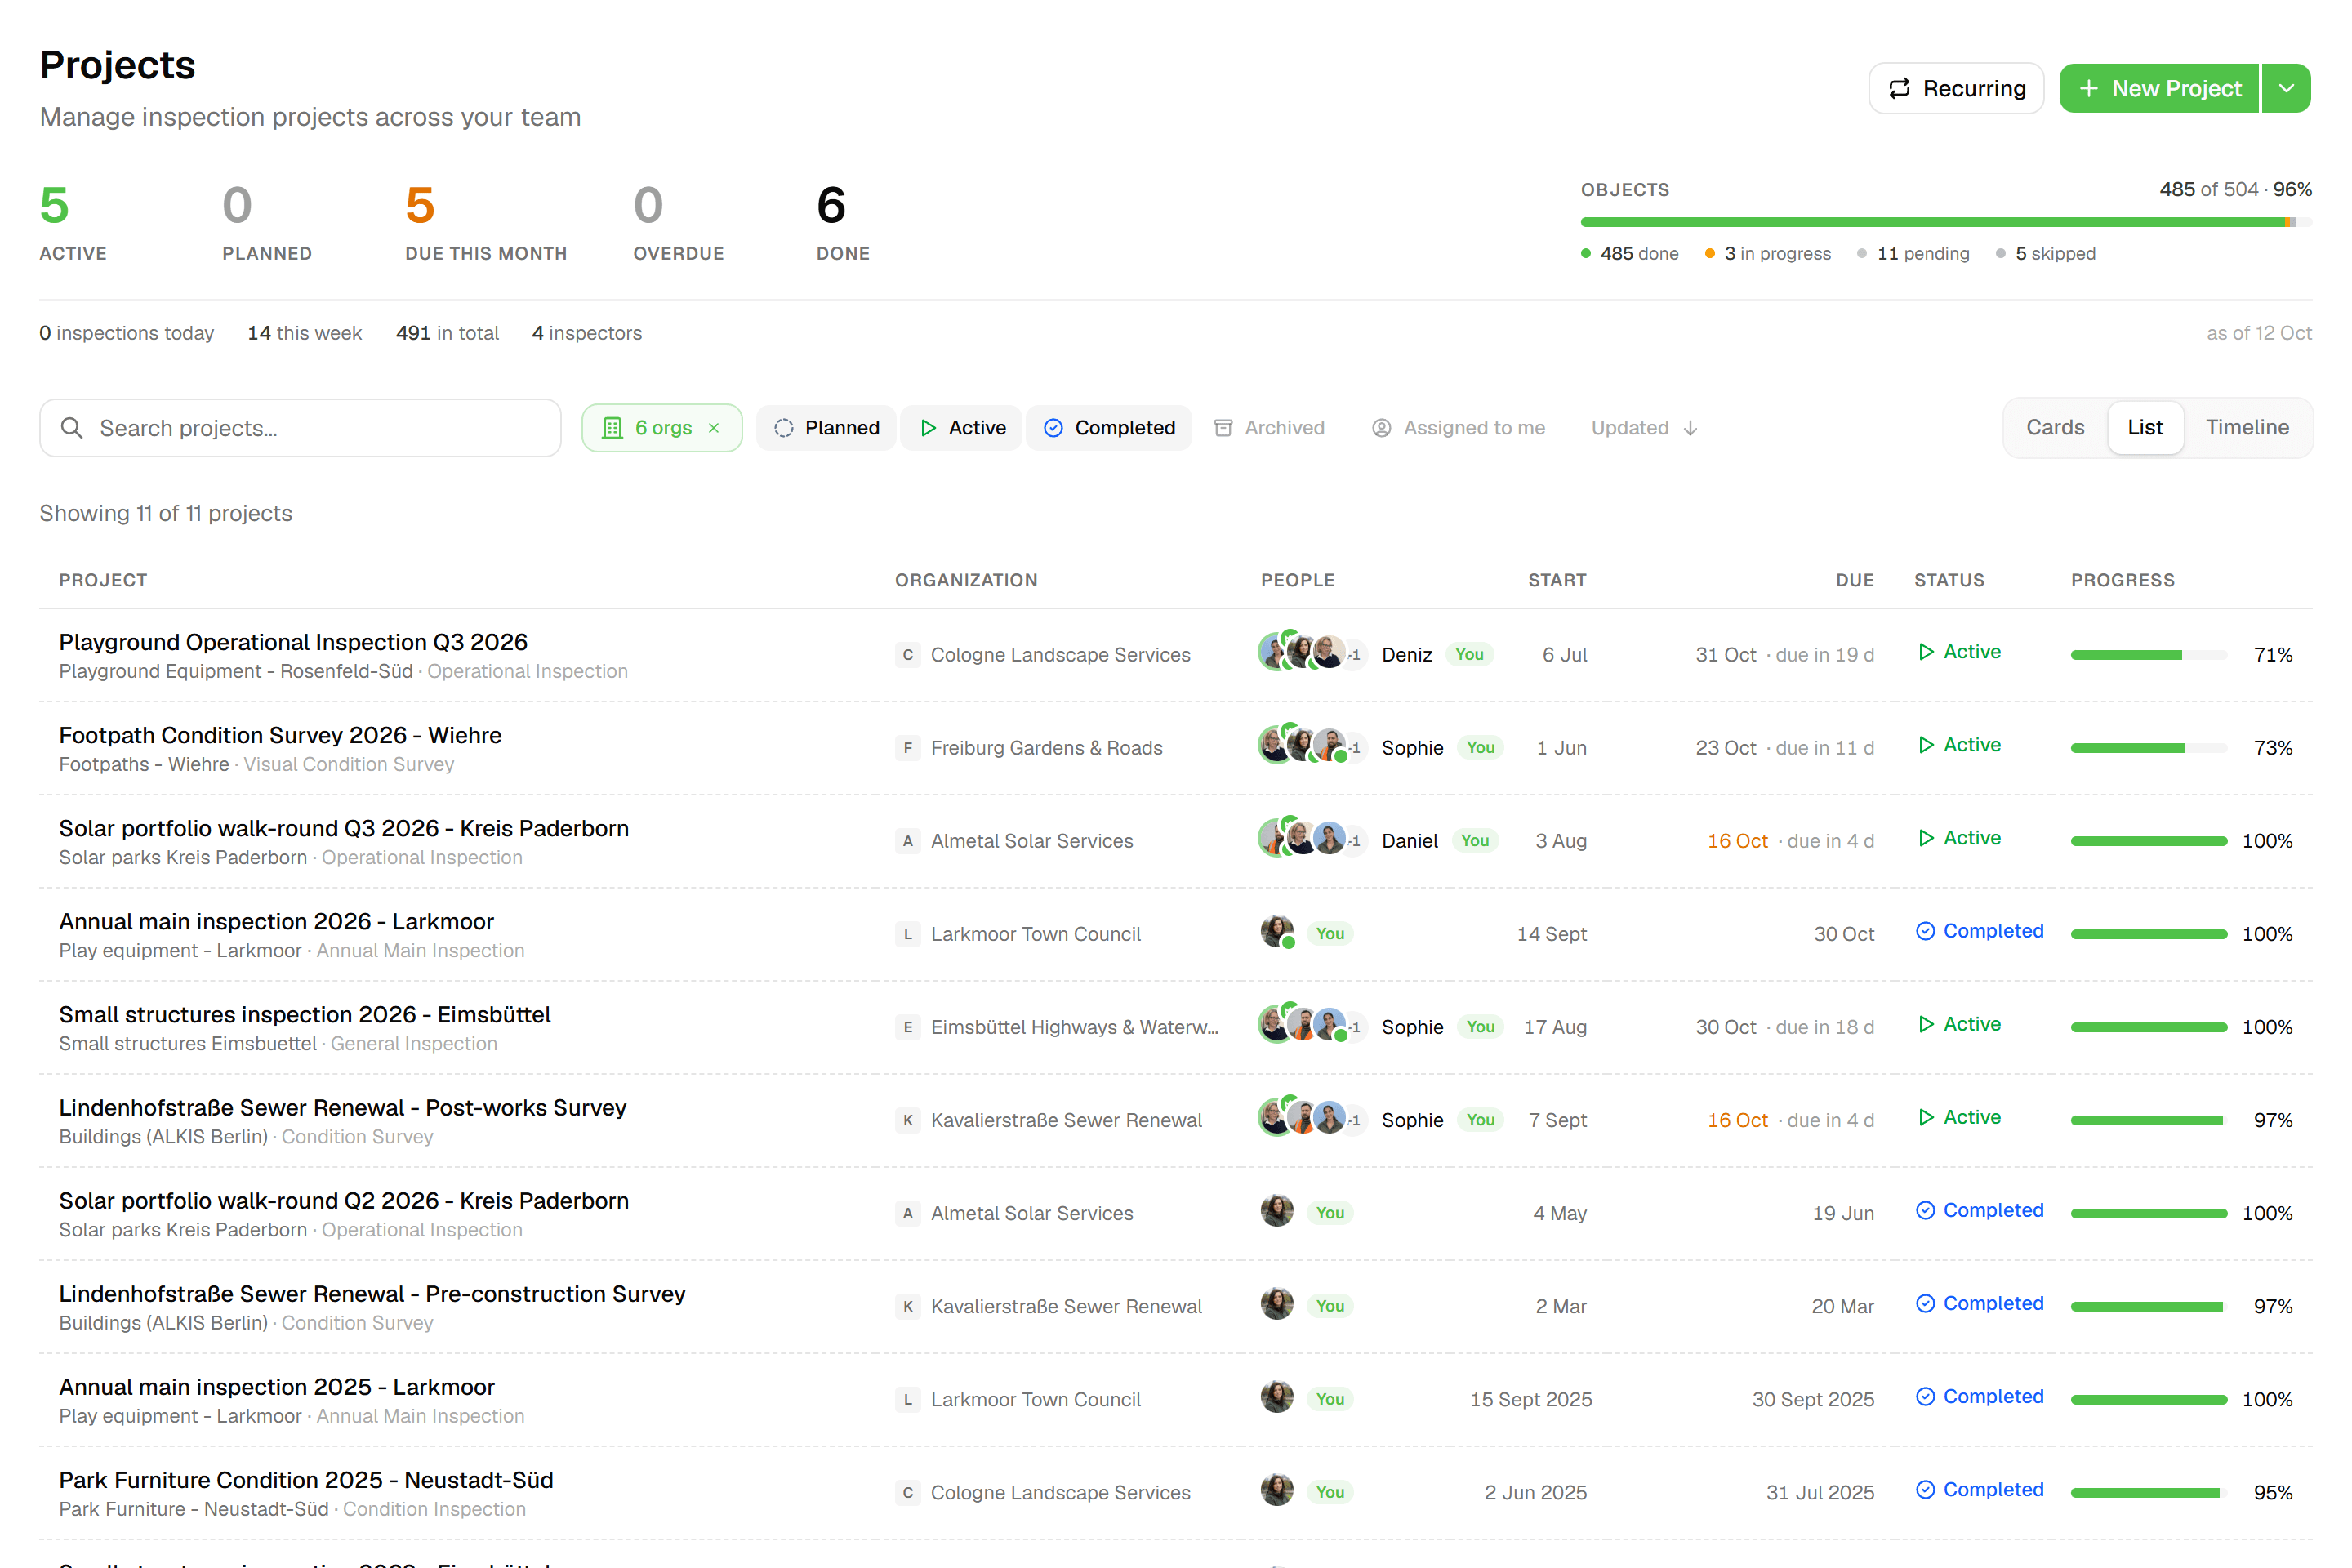Click Active status icon in Small structures row

[1926, 1024]
